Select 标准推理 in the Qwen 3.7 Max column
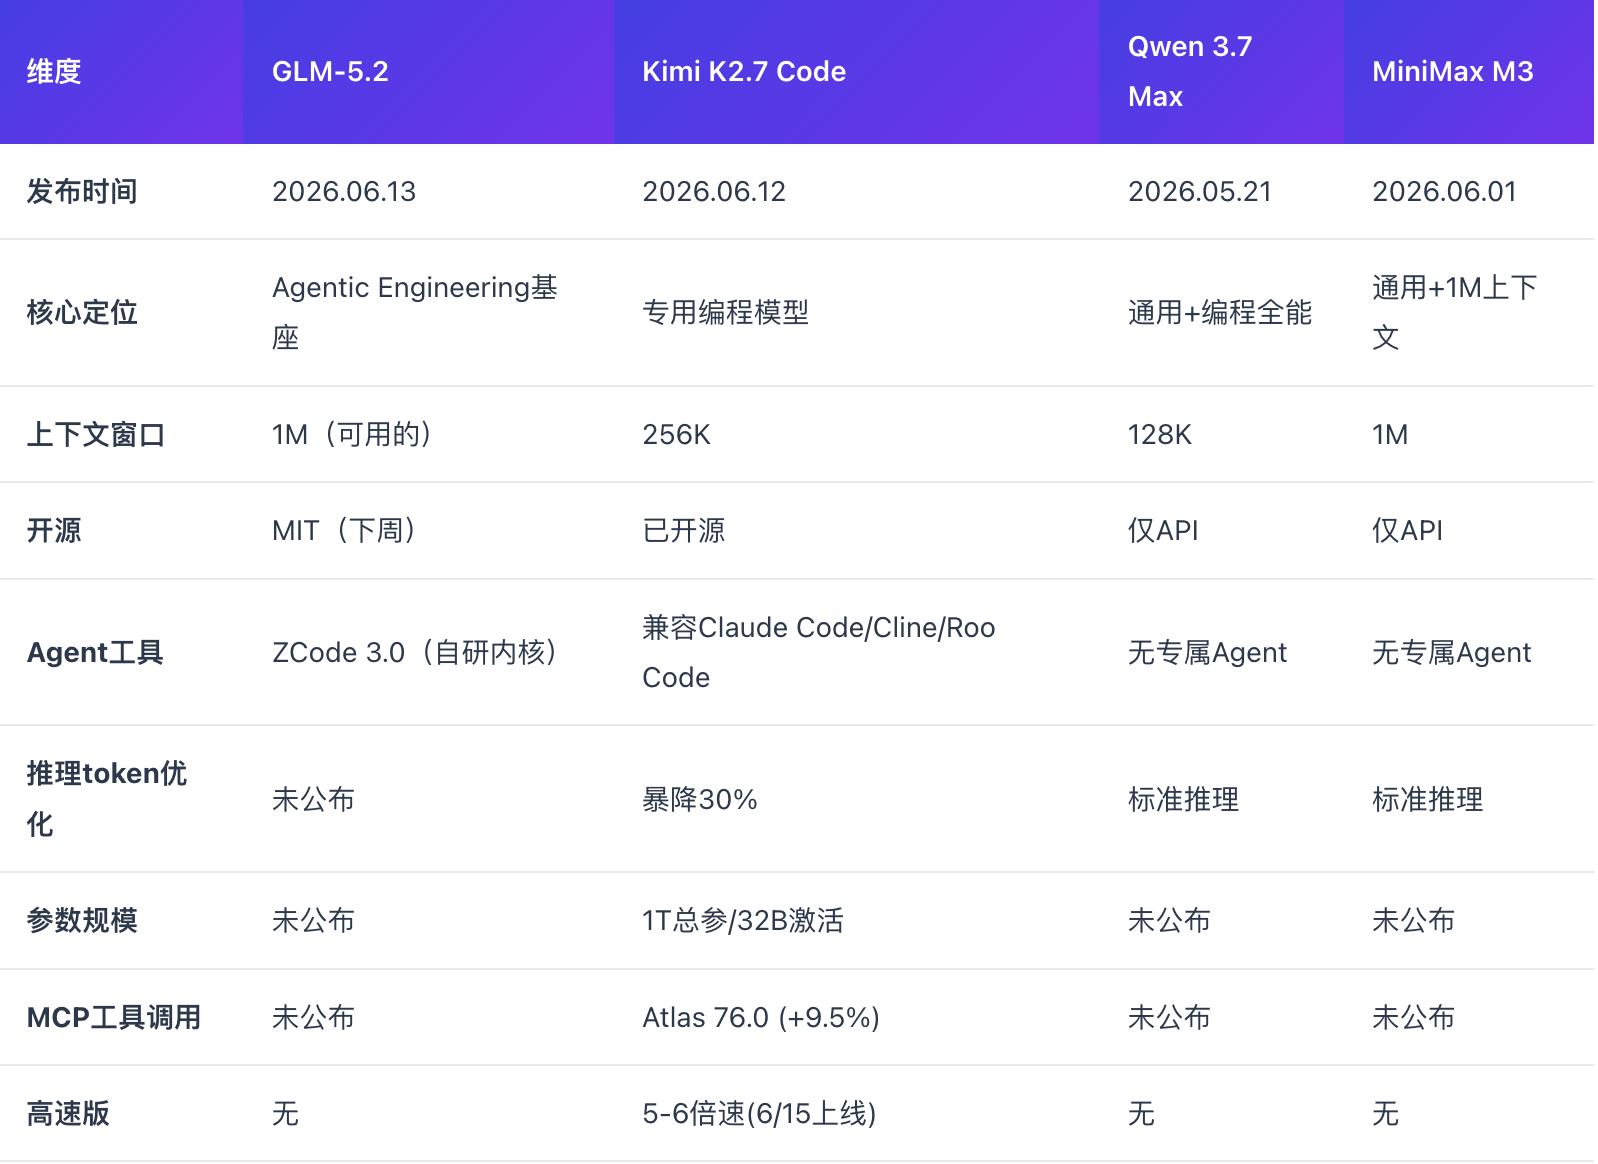 coord(1184,800)
